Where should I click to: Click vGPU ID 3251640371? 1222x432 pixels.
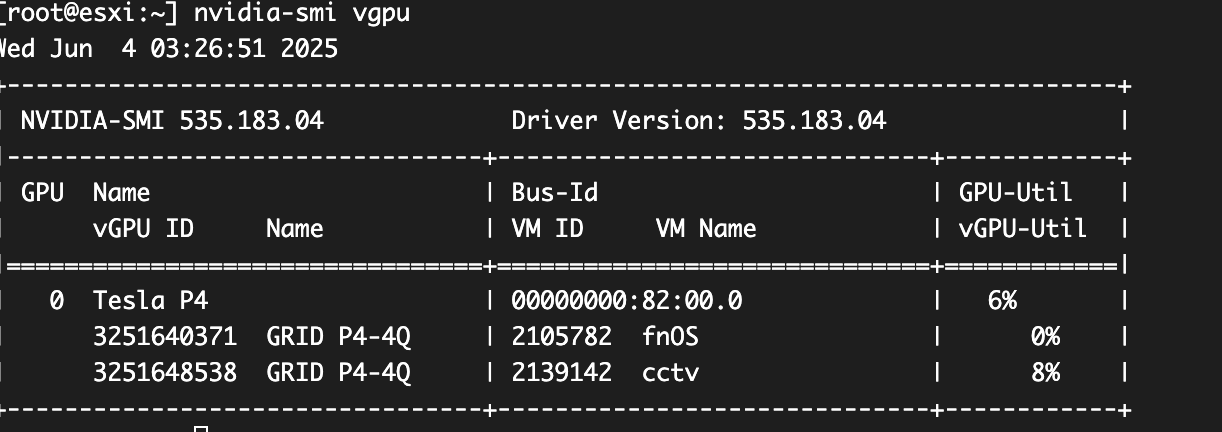[165, 336]
